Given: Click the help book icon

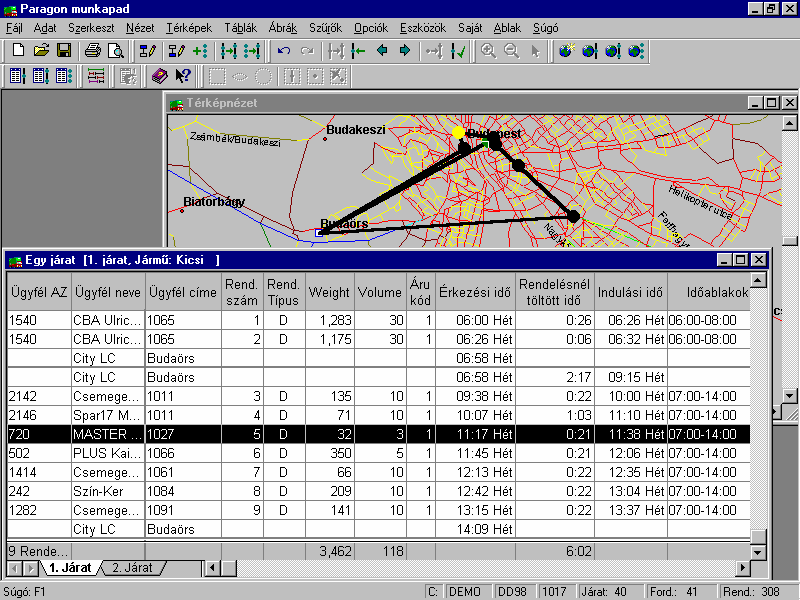Looking at the screenshot, I should point(160,76).
